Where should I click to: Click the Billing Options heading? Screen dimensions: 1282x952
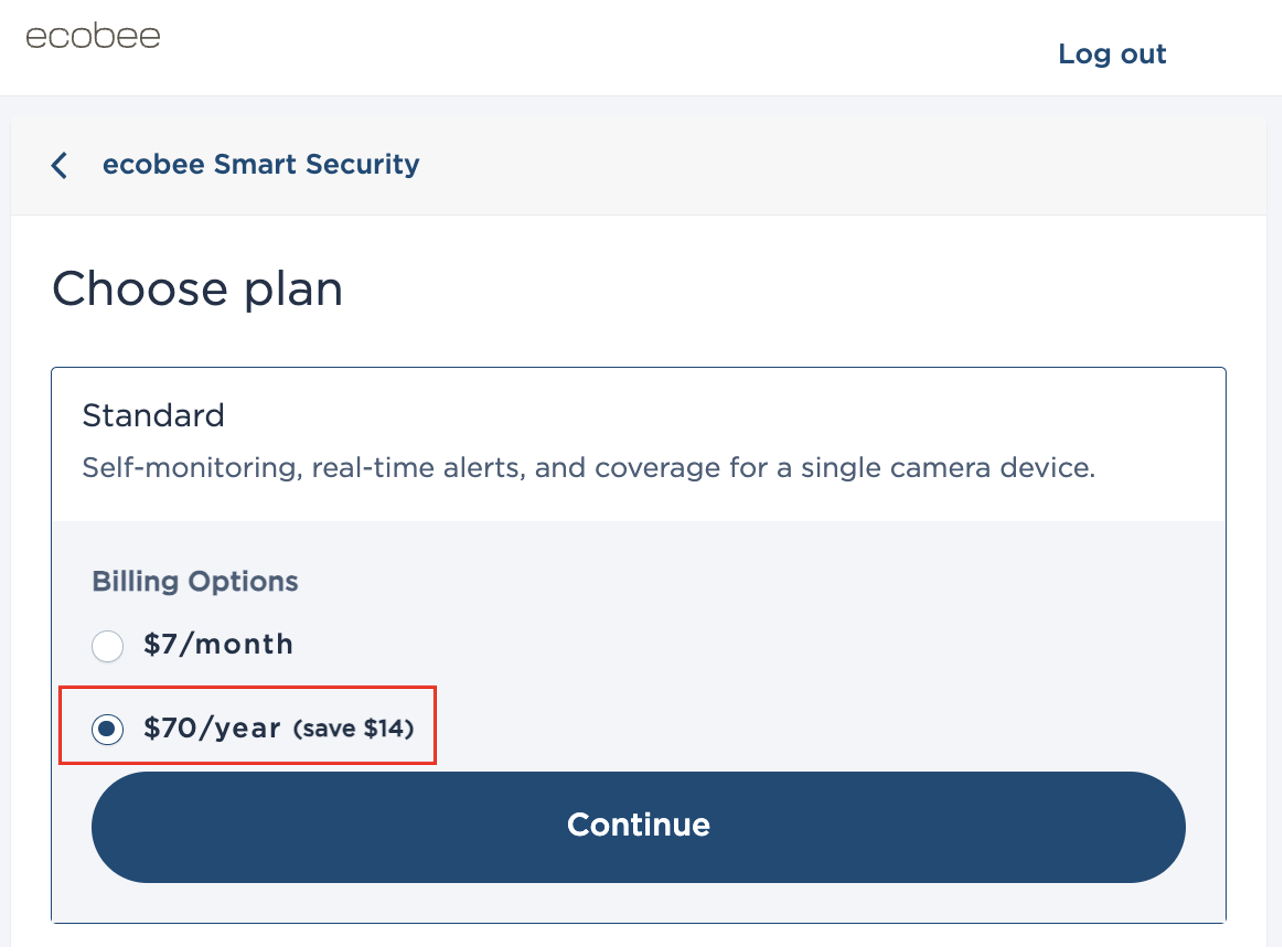point(195,581)
